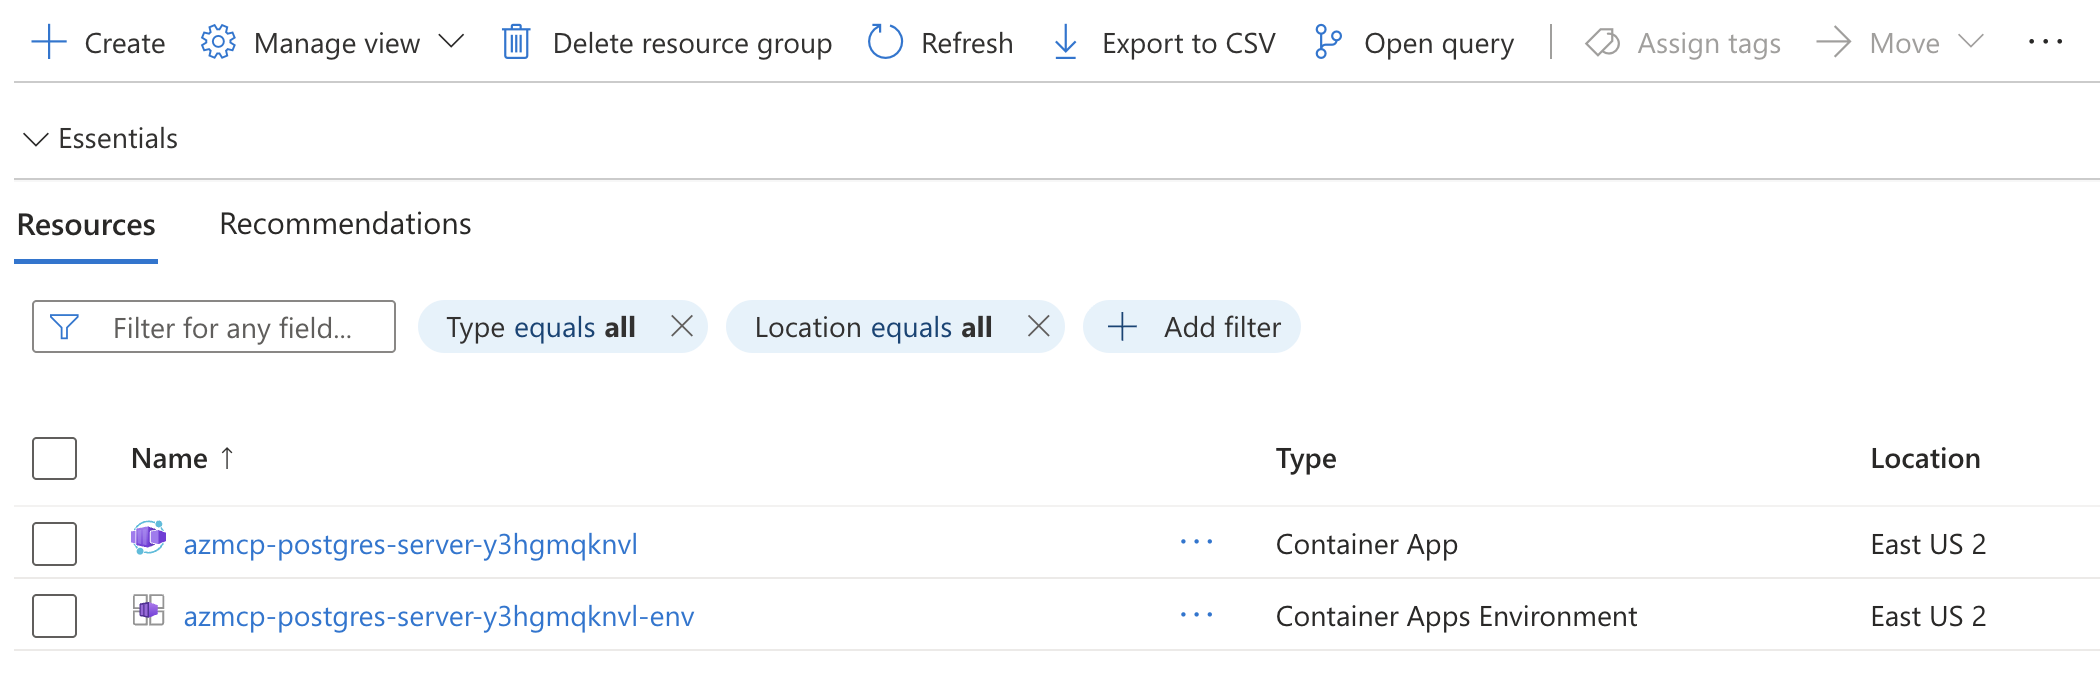Viewport: 2100px width, 692px height.
Task: Click the Delete resource group trash icon
Action: 516,43
